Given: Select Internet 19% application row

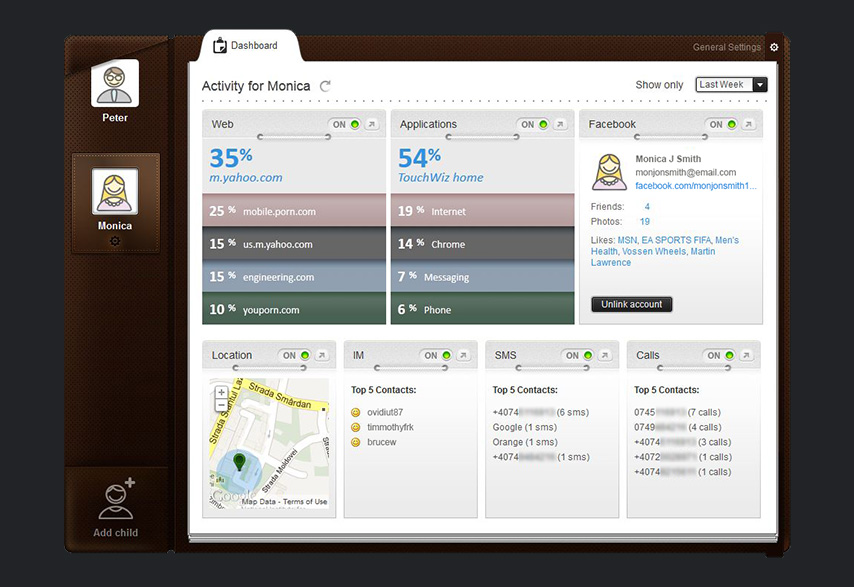Looking at the screenshot, I should 483,210.
